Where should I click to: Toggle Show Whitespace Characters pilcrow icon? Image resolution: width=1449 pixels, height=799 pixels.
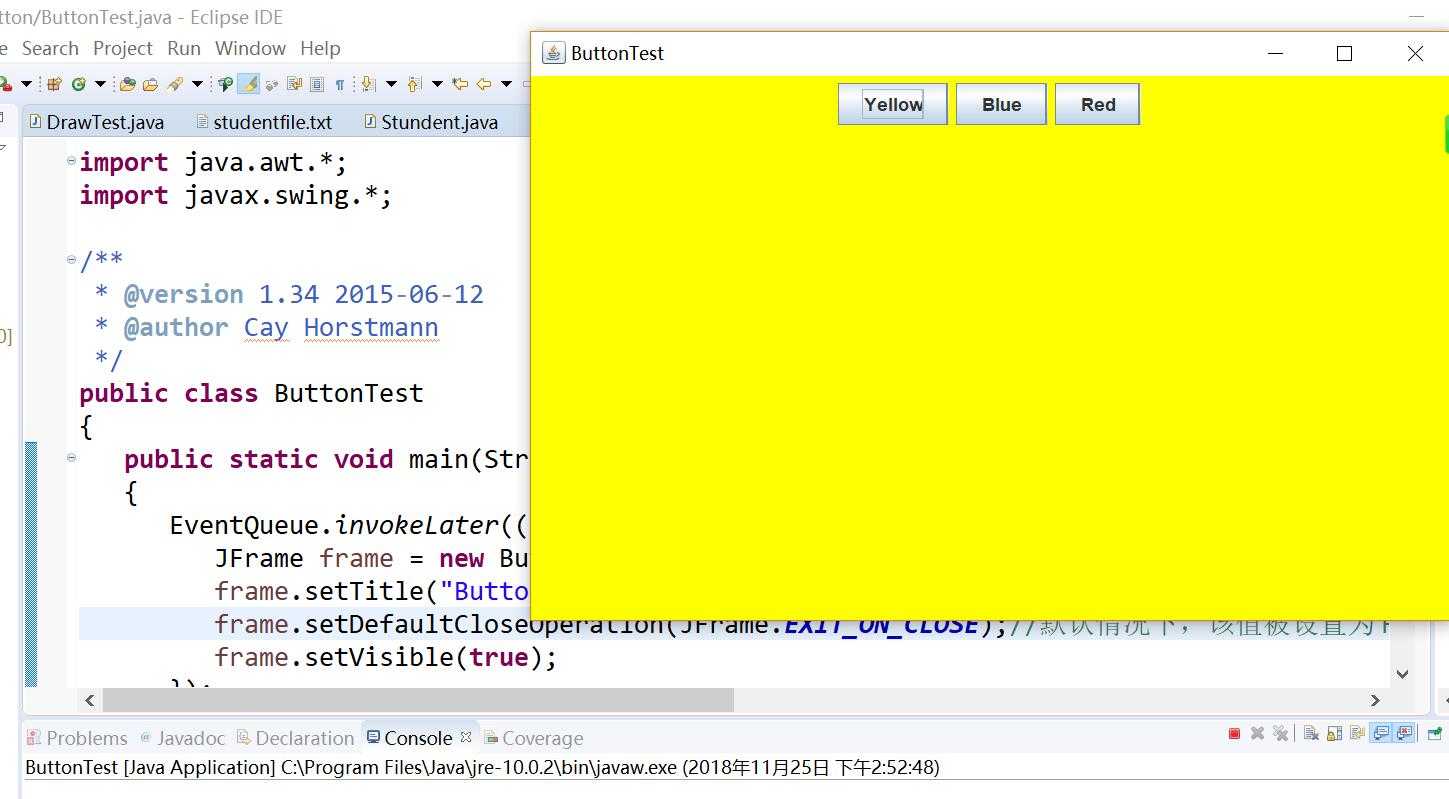pyautogui.click(x=340, y=84)
